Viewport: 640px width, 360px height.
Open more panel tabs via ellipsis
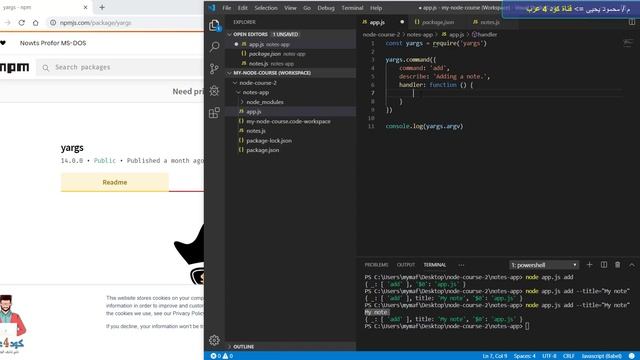coord(461,265)
